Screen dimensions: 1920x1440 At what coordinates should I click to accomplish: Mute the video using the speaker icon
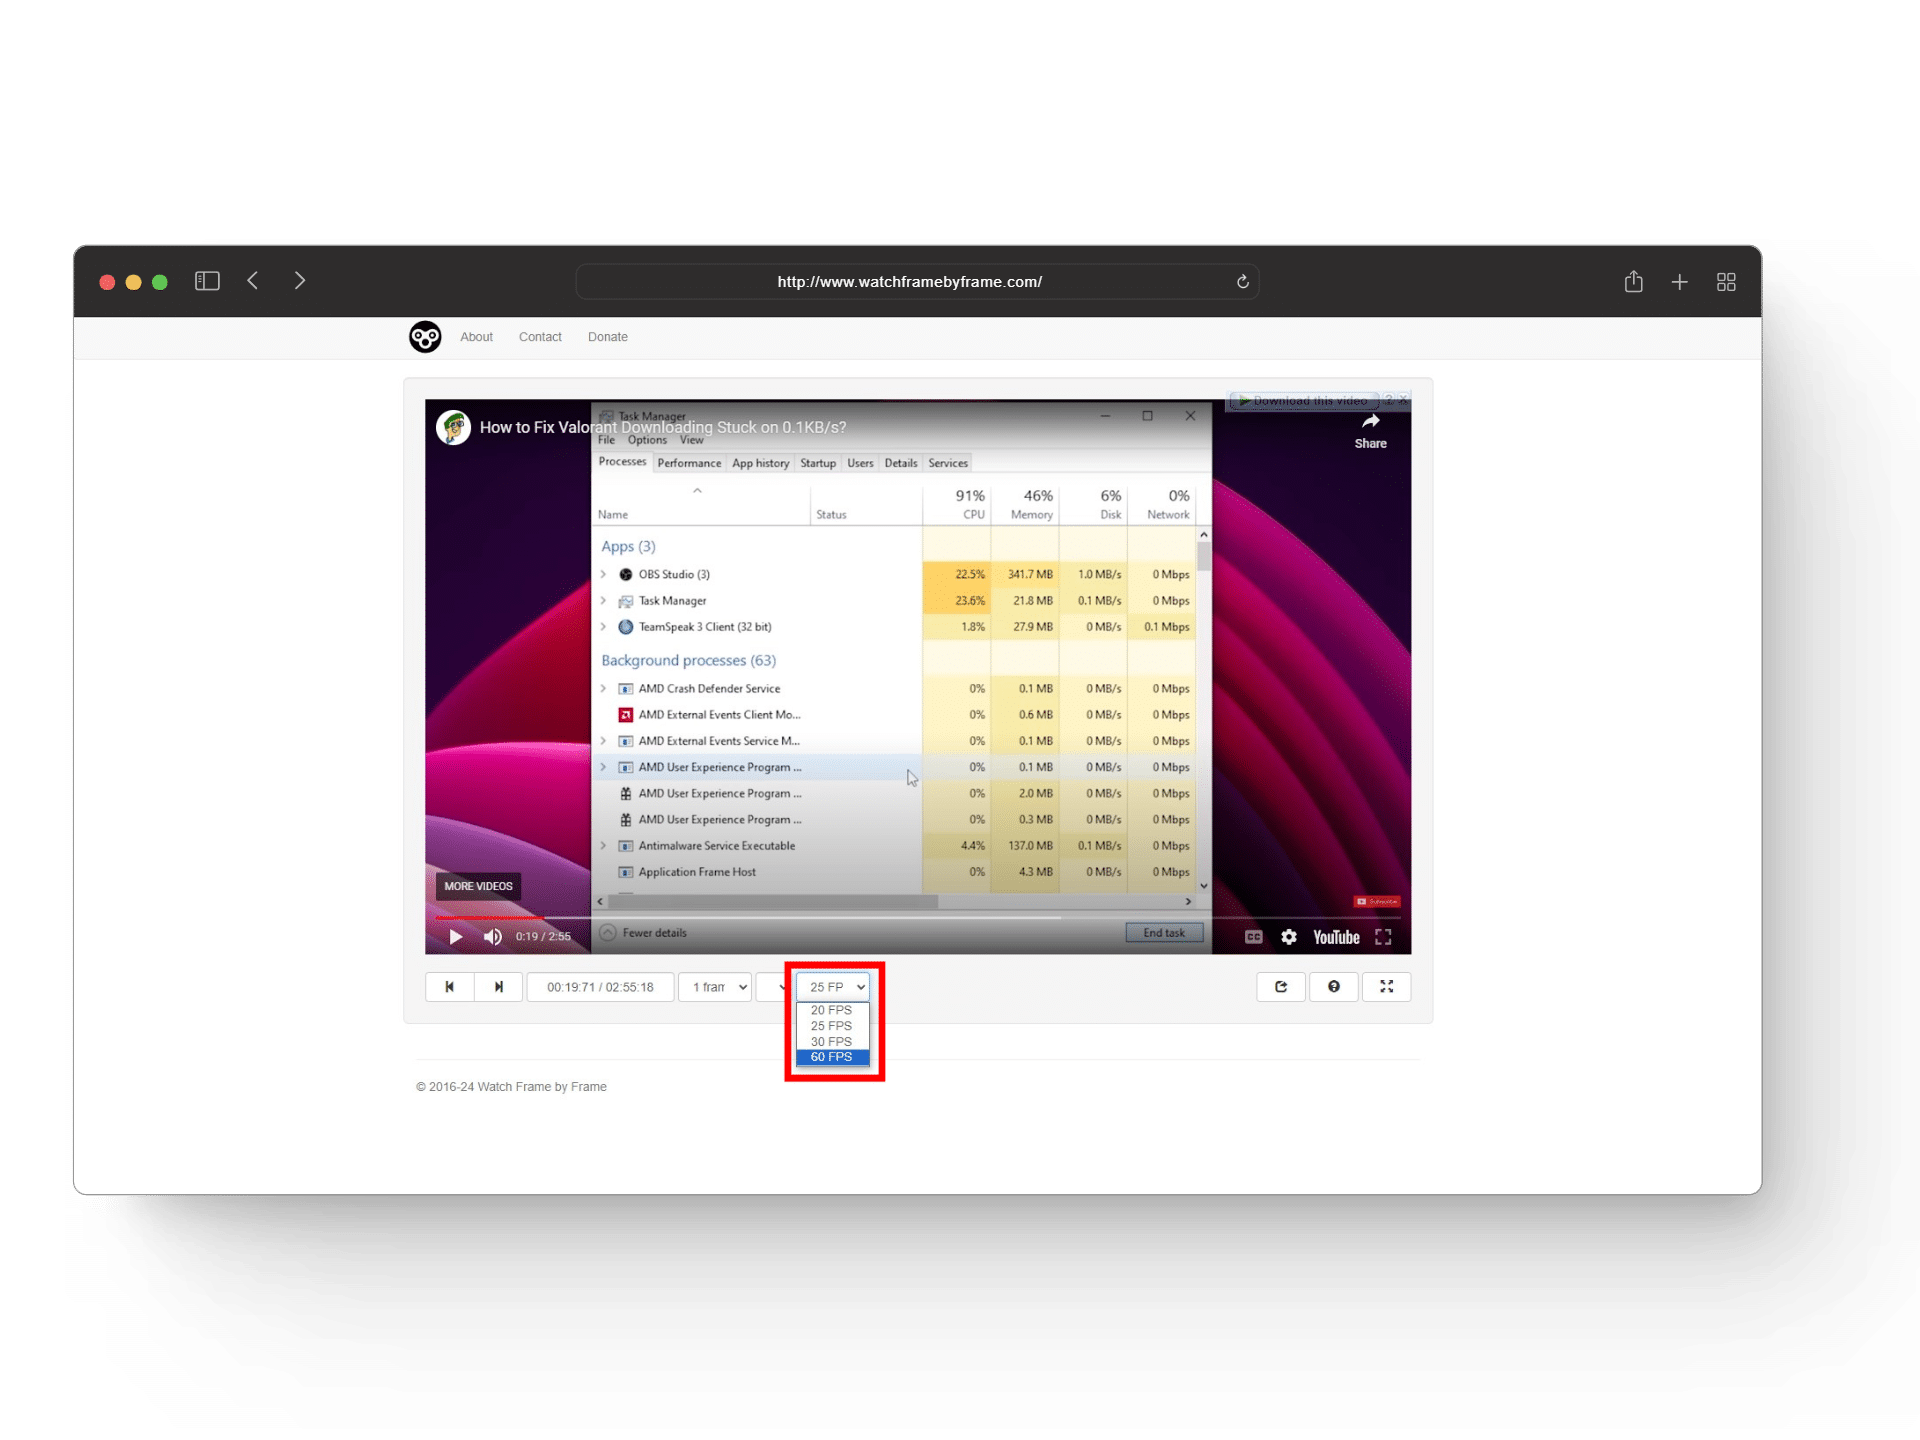pyautogui.click(x=492, y=937)
